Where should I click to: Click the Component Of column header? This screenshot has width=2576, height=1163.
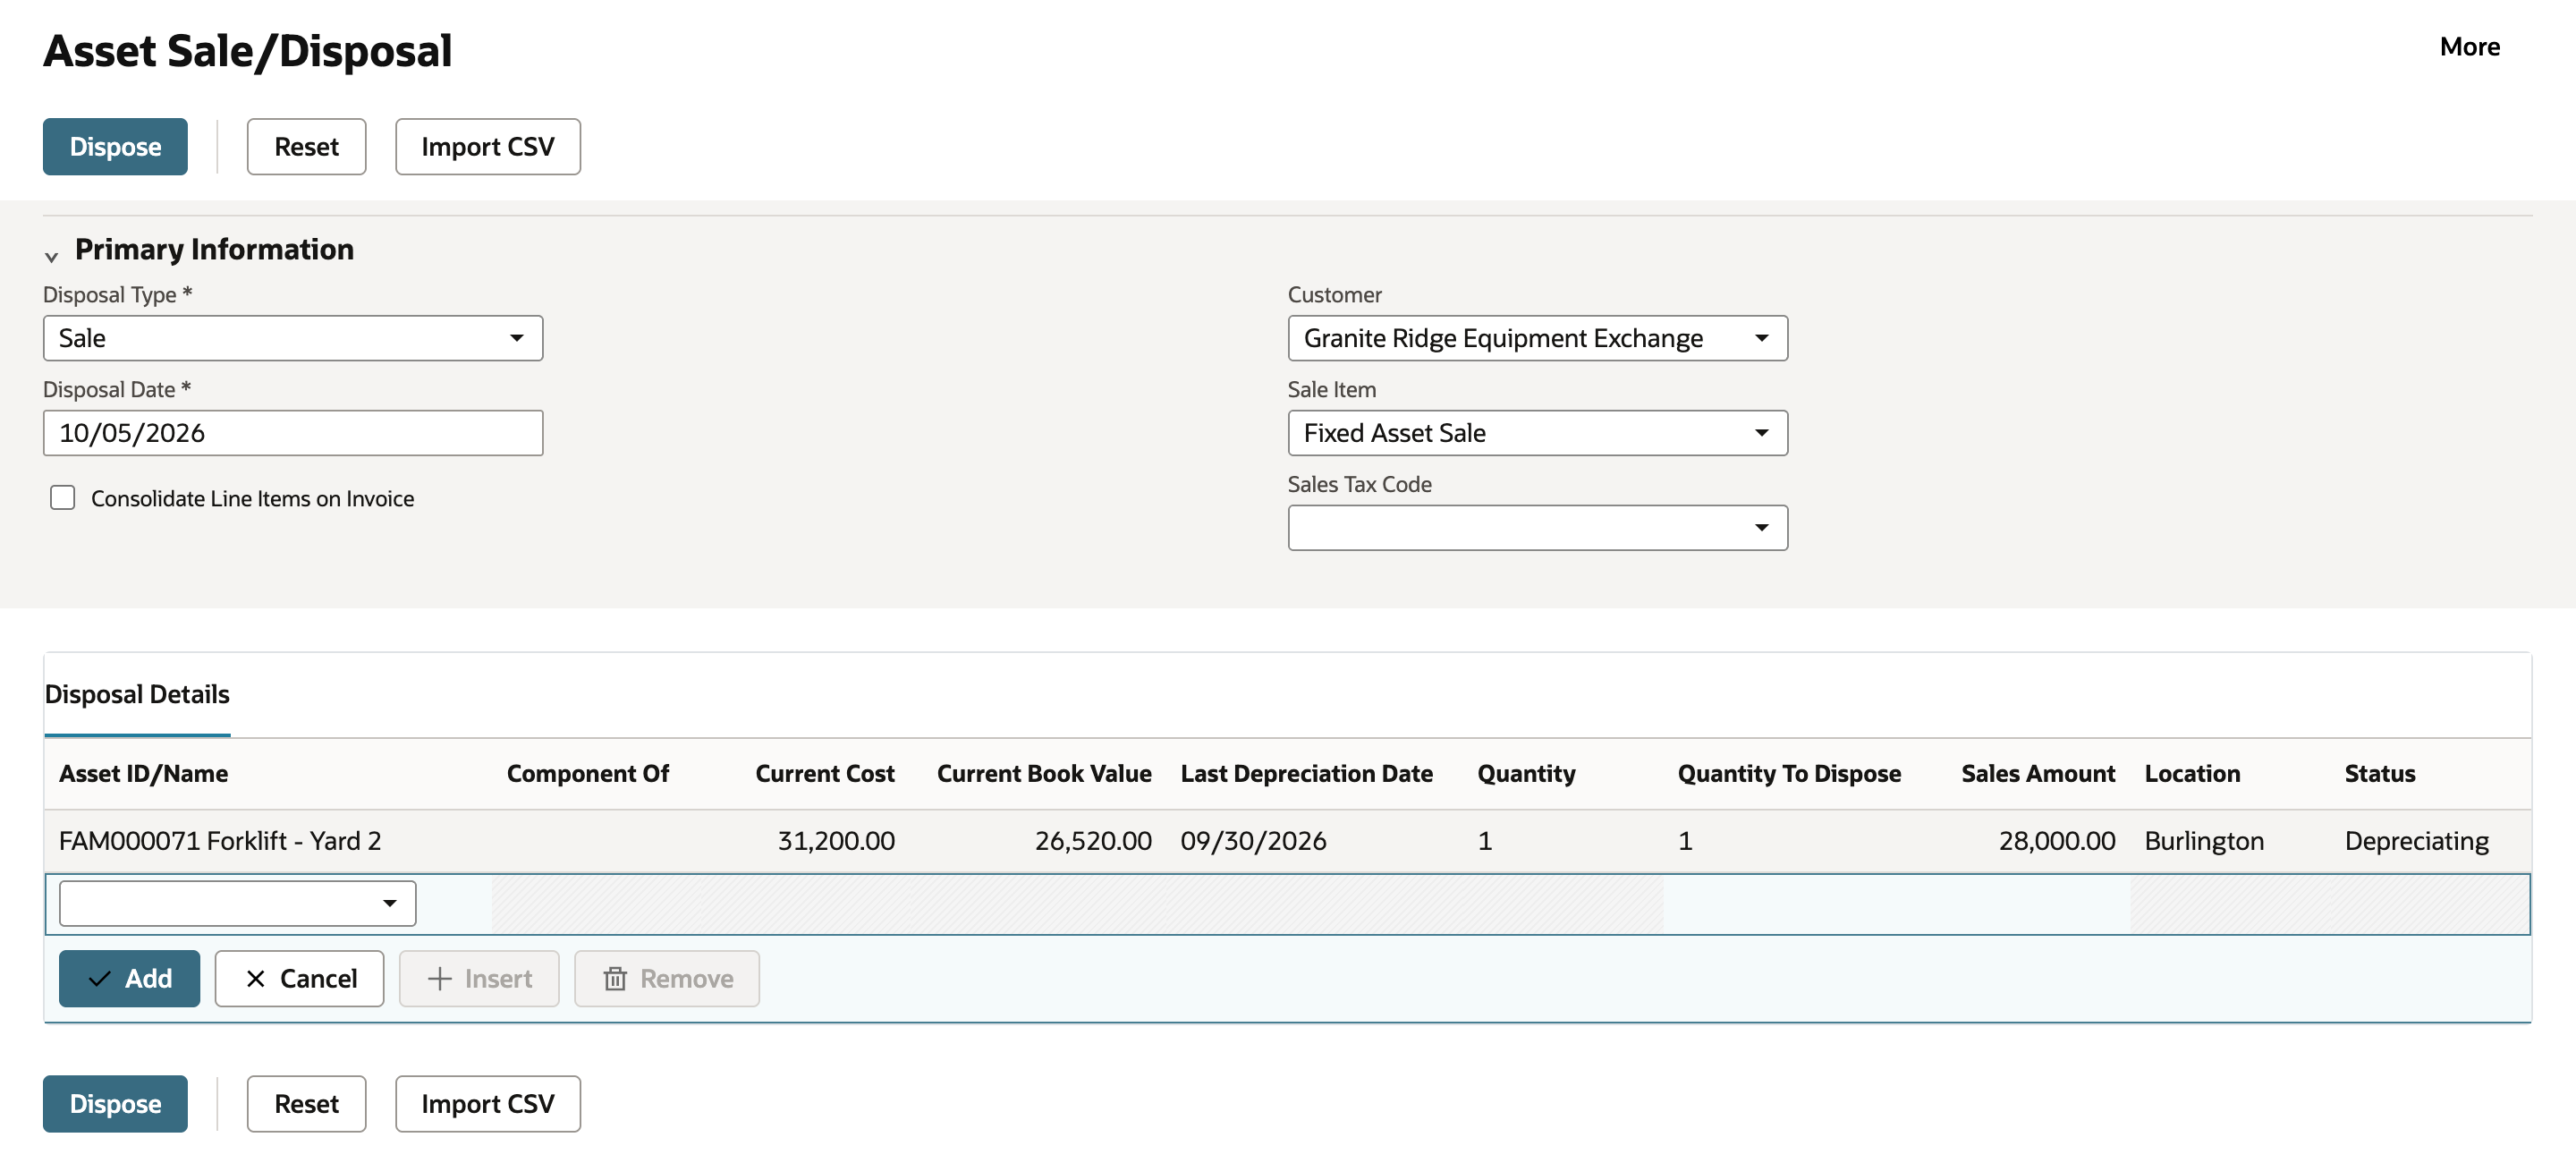pos(588,773)
